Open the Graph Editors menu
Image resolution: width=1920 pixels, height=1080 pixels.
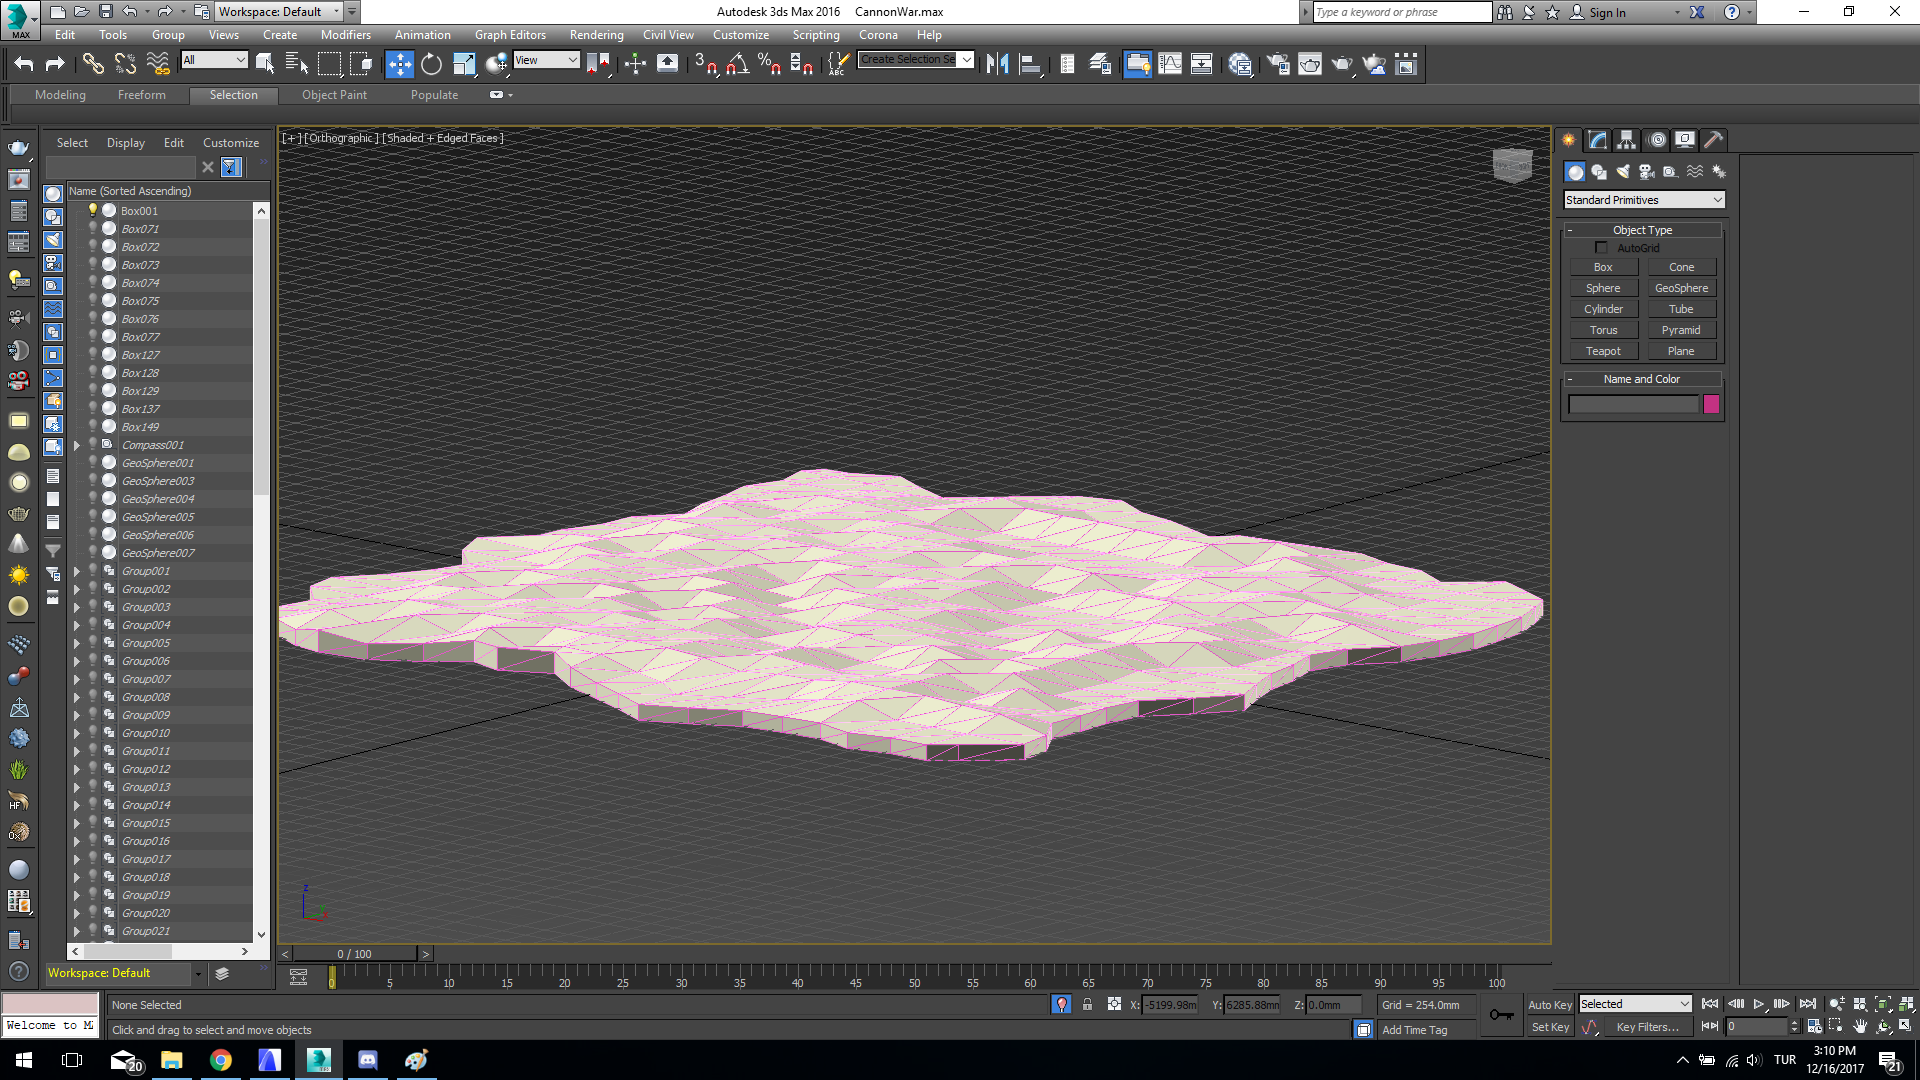[x=510, y=35]
